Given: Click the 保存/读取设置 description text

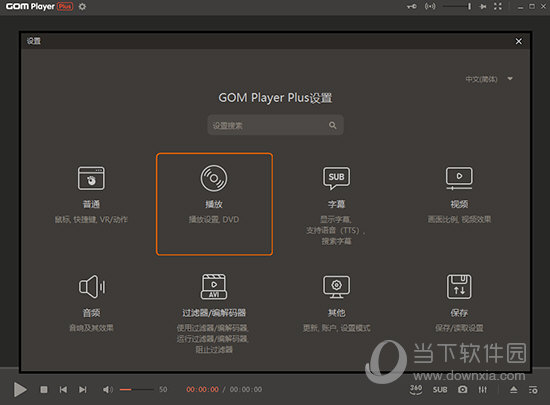Looking at the screenshot, I should coord(459,328).
